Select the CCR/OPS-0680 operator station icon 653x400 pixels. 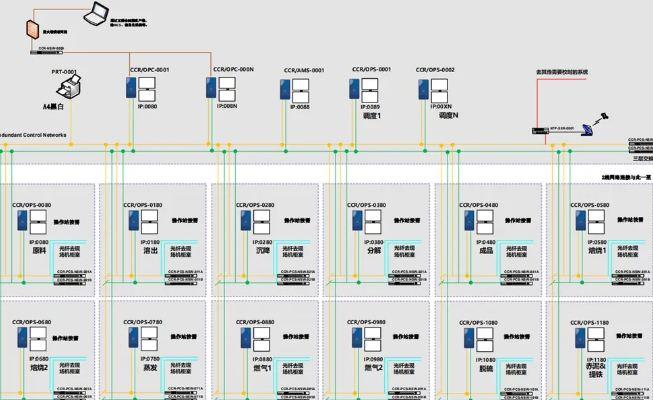(32, 338)
